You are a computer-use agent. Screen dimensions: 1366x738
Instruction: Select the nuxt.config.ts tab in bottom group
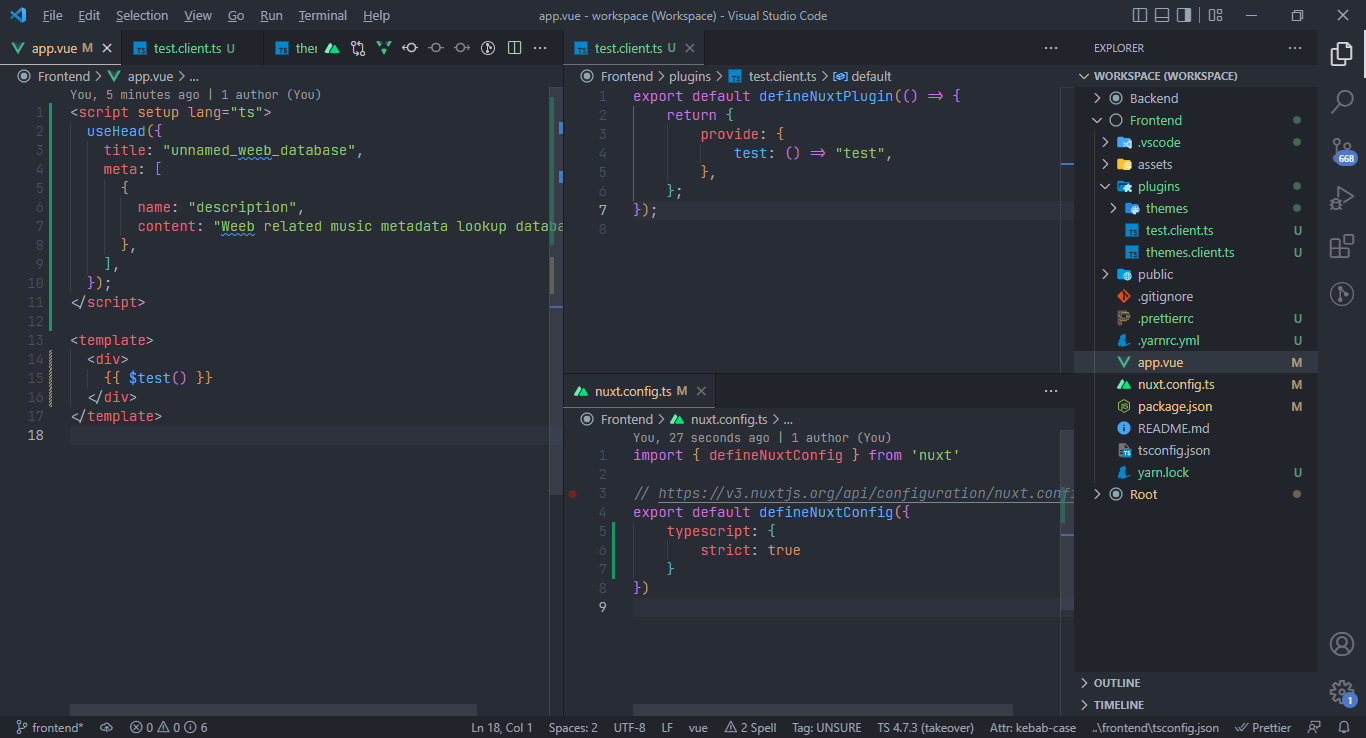point(640,391)
